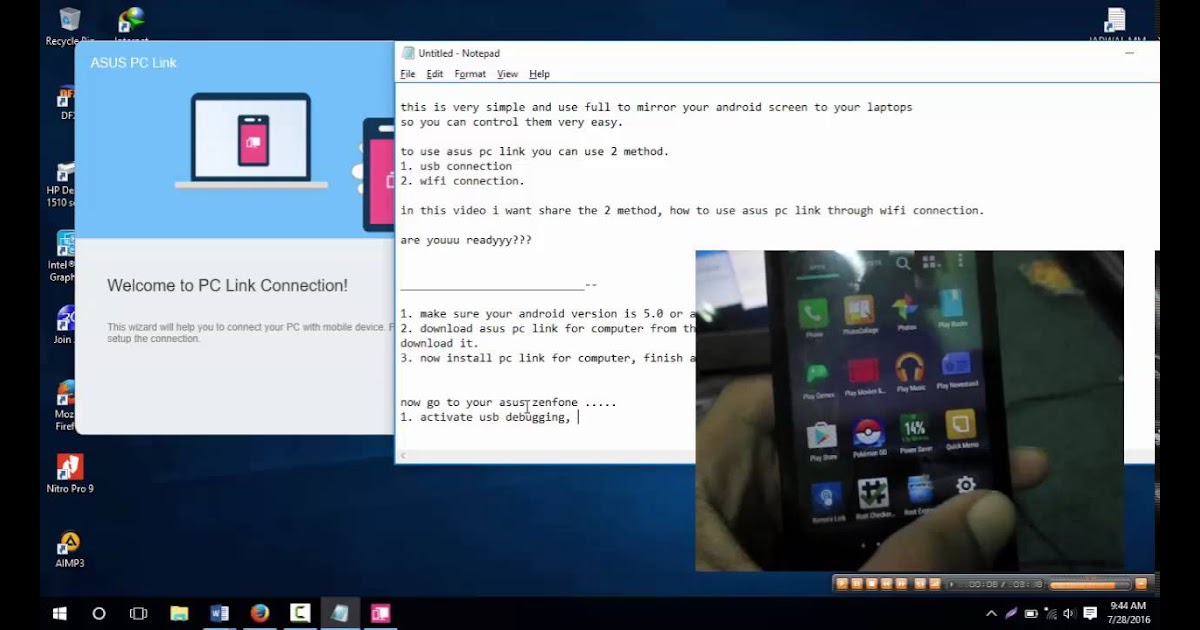Select the JADWAL MM file on desktop
This screenshot has width=1200, height=630.
[x=1117, y=27]
